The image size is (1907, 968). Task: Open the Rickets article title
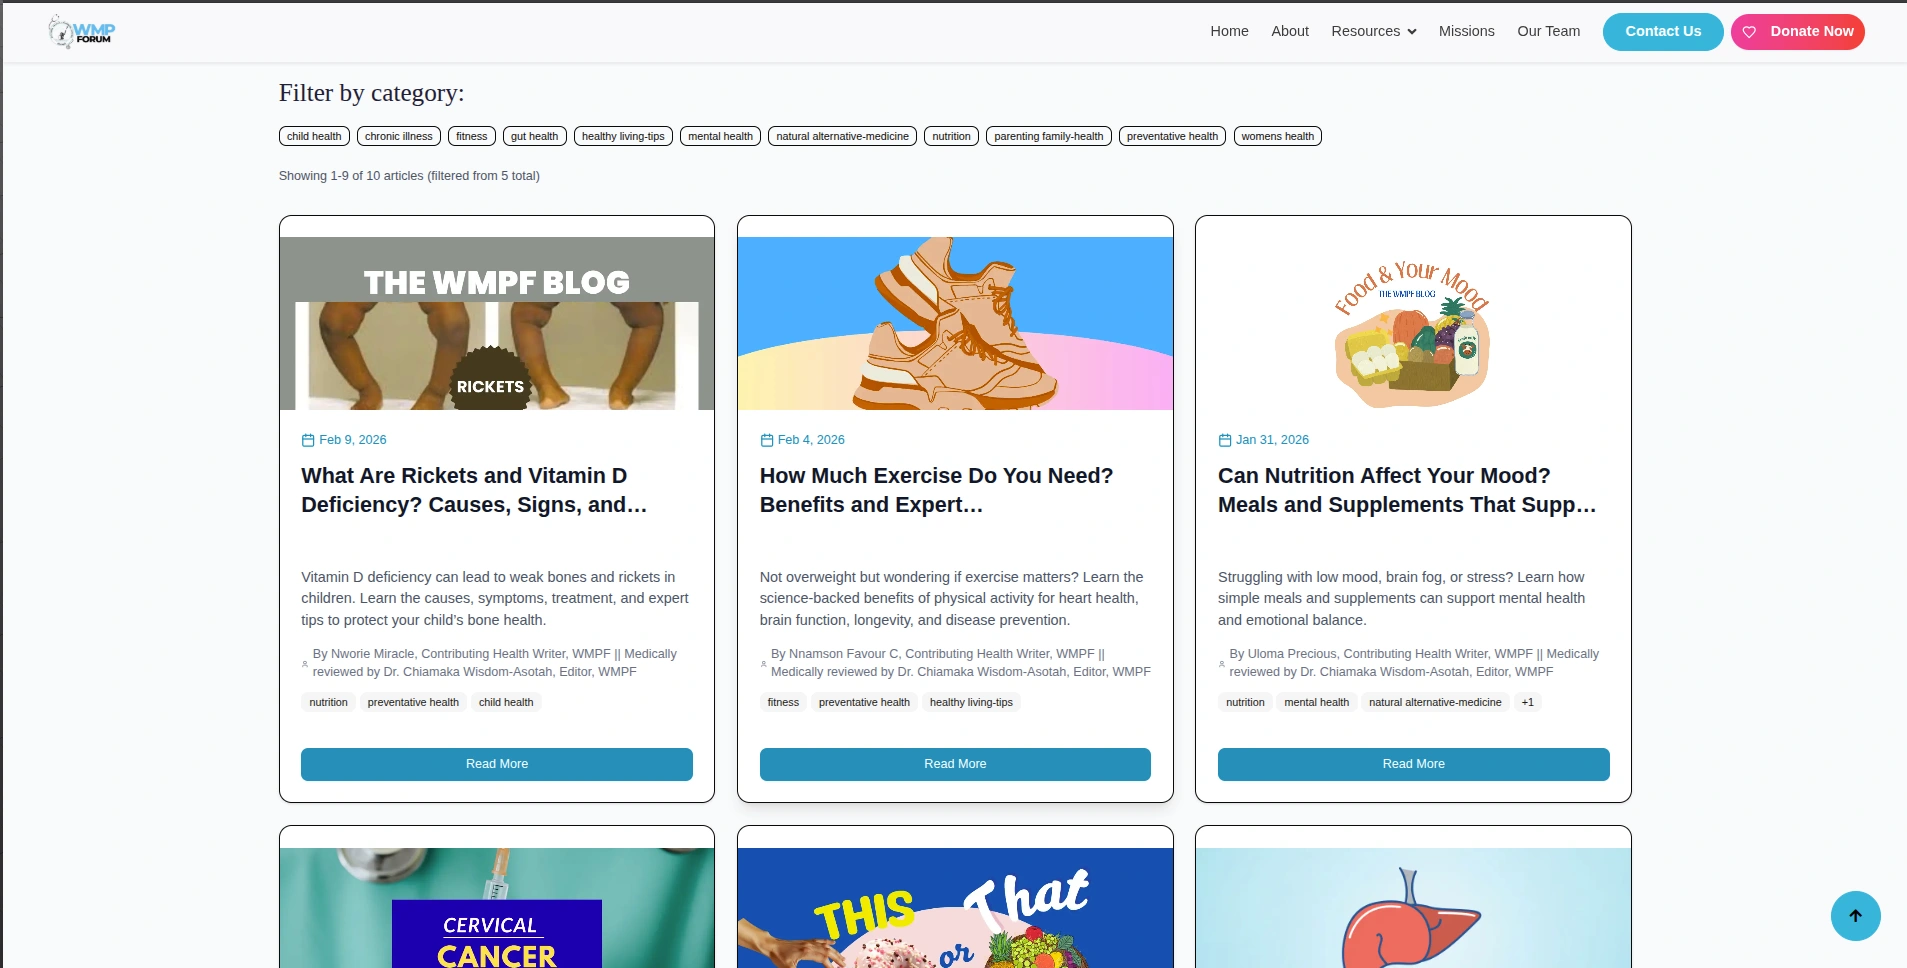click(474, 490)
